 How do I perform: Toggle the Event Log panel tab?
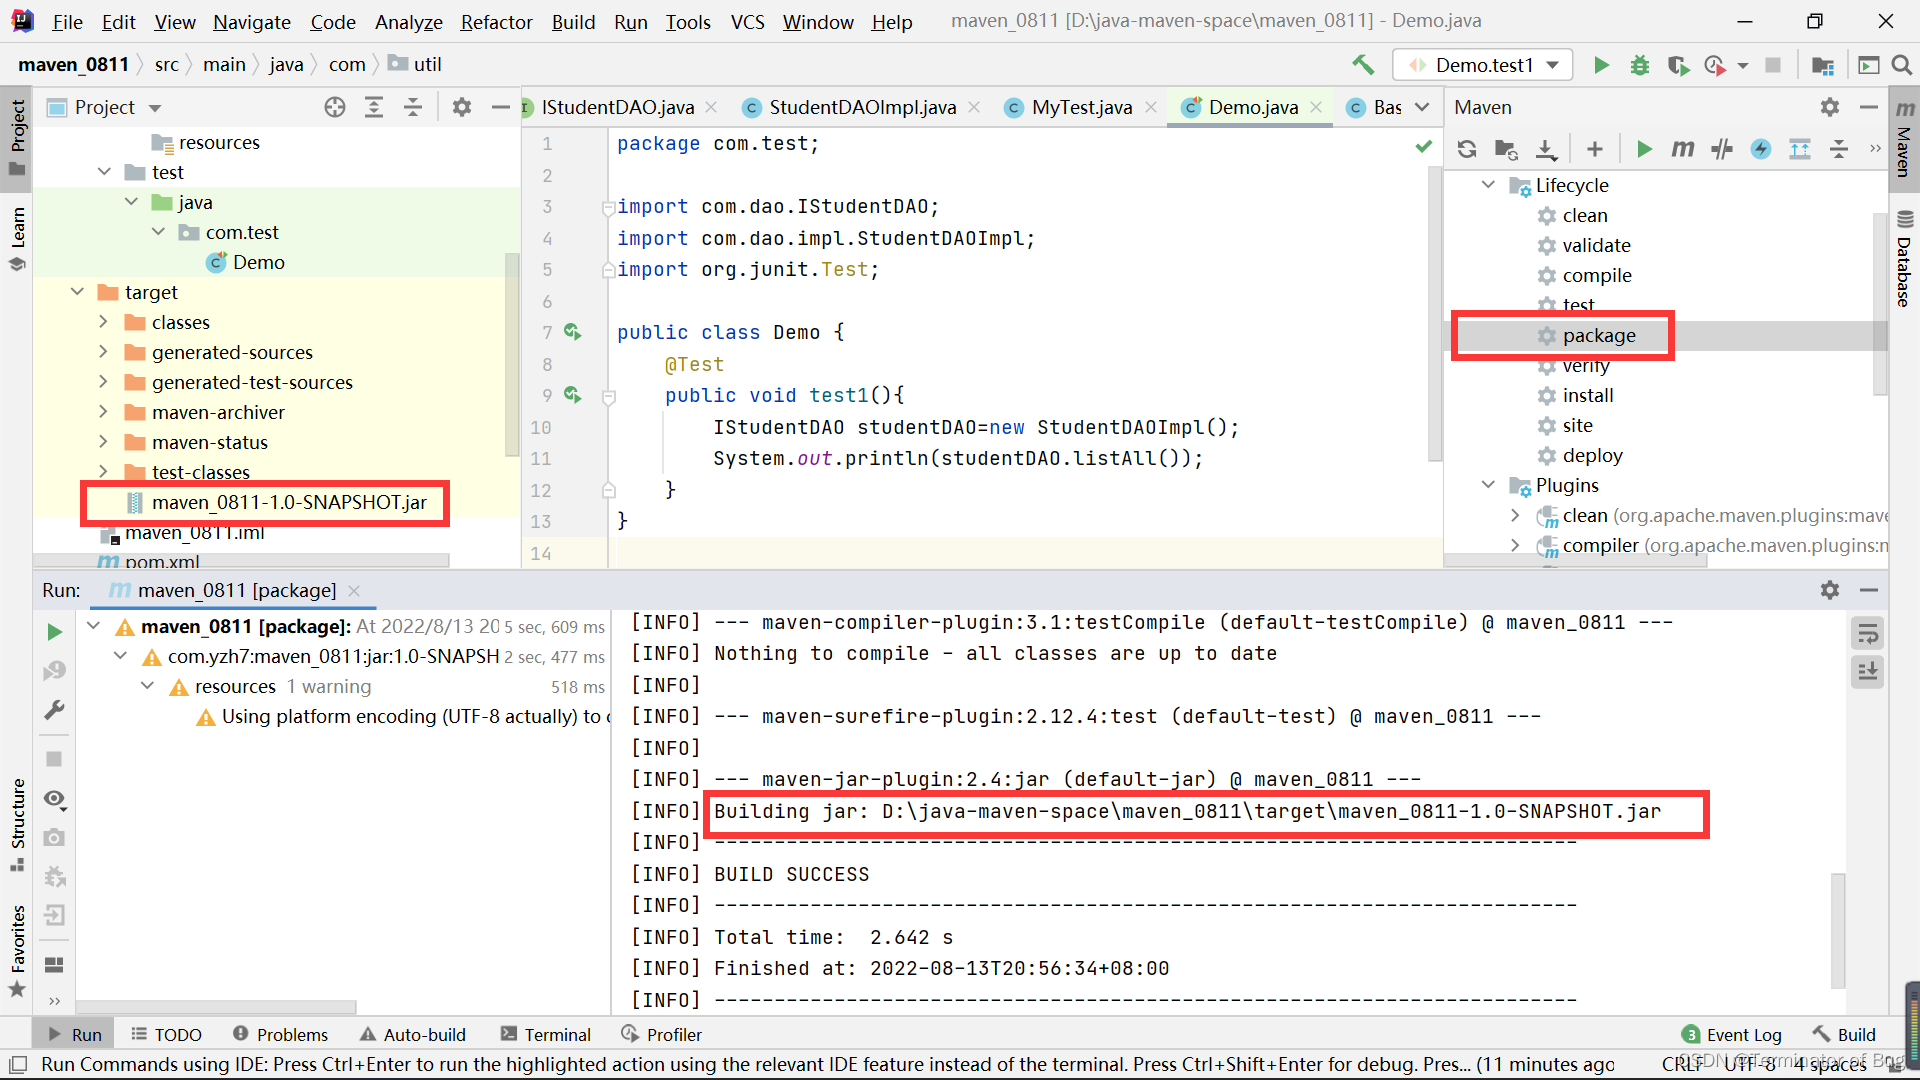[1730, 1033]
